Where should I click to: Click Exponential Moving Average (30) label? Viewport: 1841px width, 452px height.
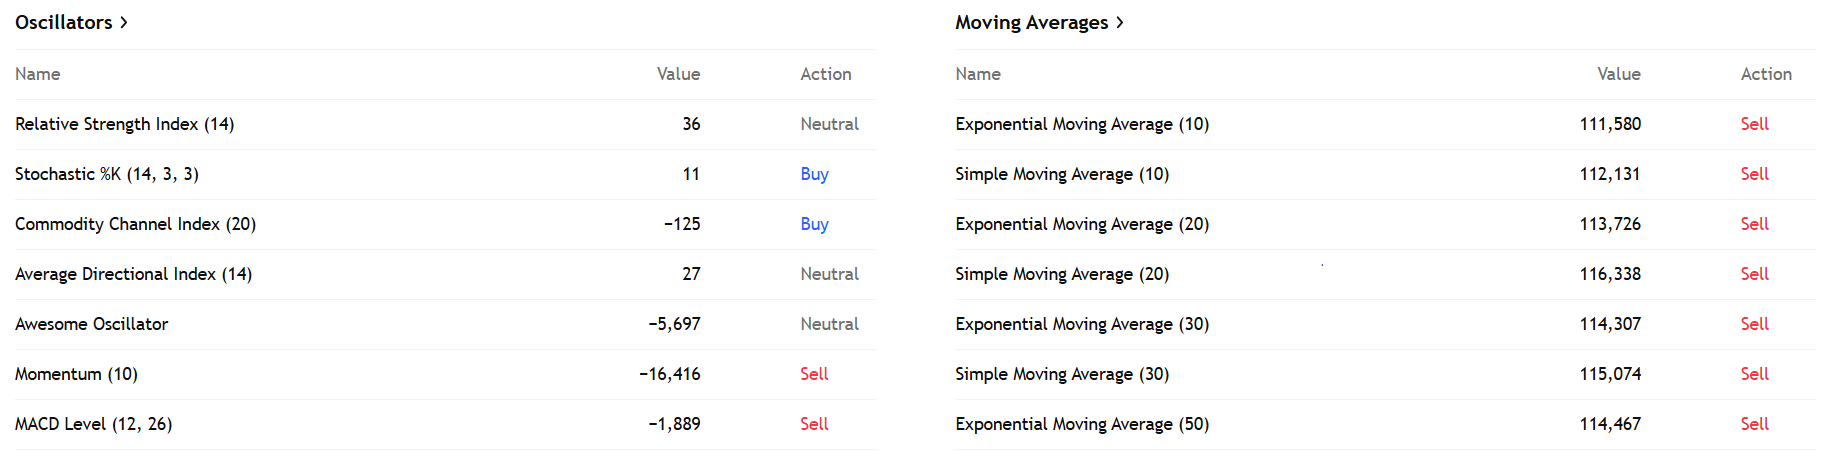[x=1082, y=324]
